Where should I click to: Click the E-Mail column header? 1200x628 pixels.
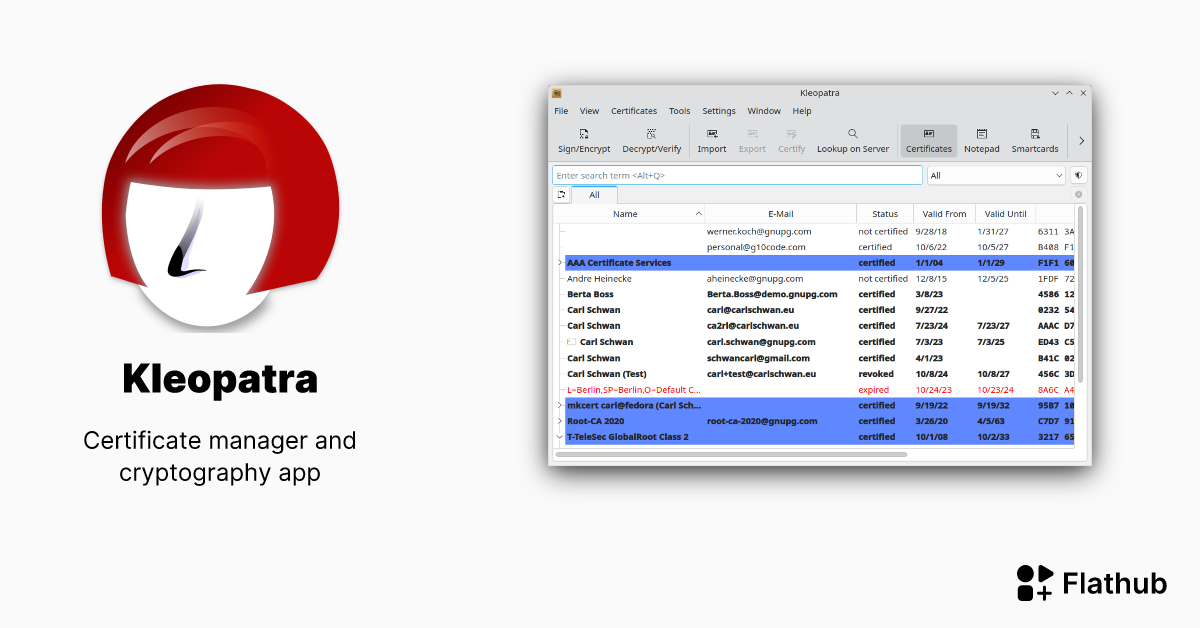coord(781,214)
